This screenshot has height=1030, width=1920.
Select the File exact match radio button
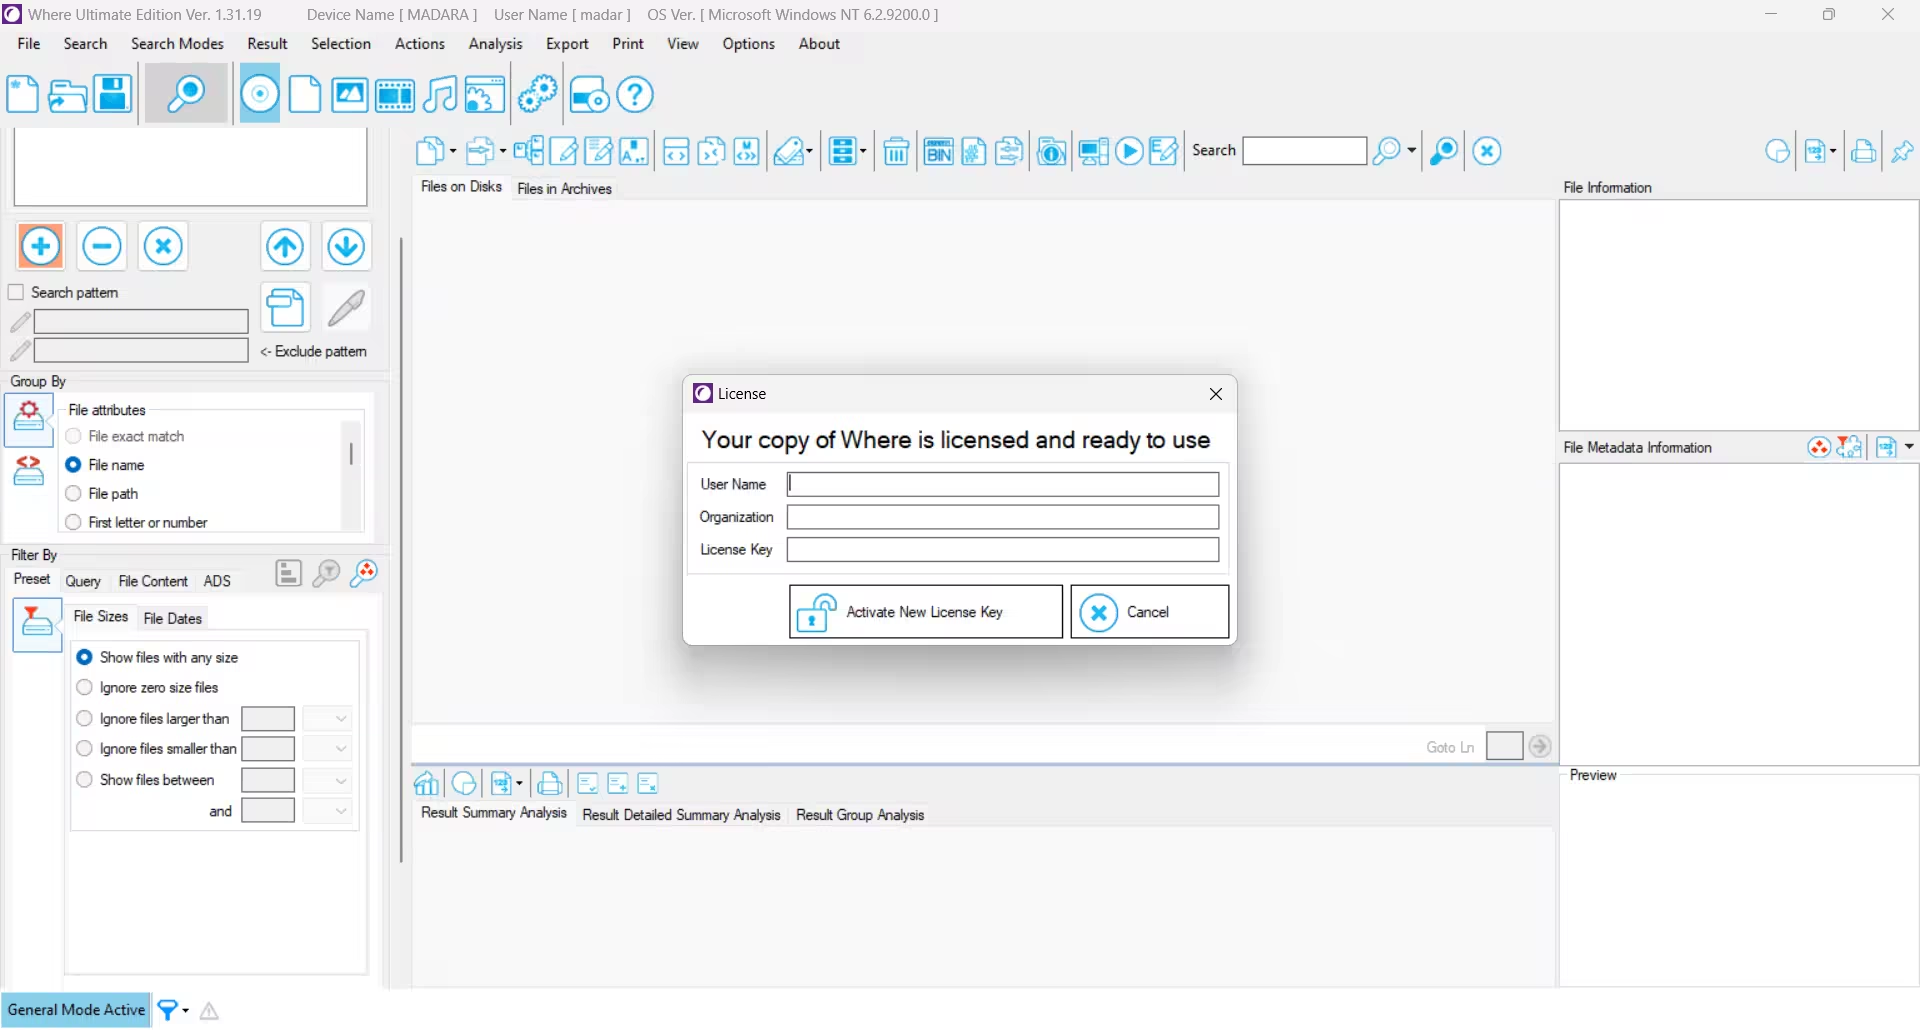click(73, 436)
